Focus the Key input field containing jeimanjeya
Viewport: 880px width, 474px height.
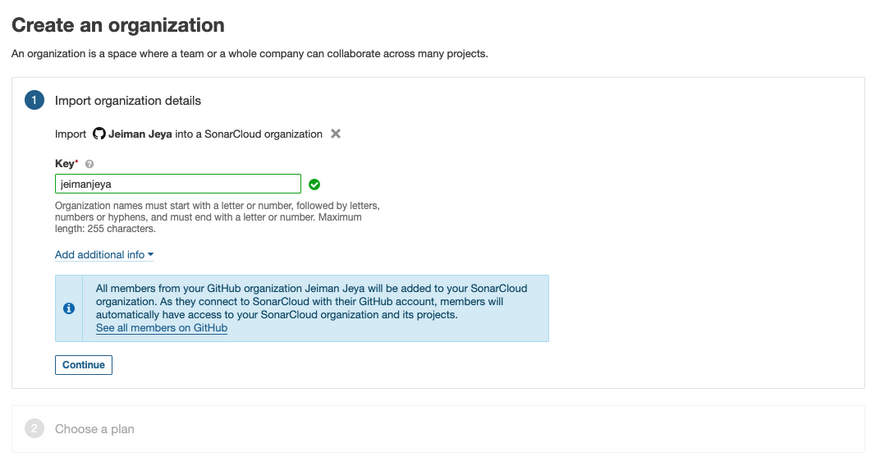(178, 184)
